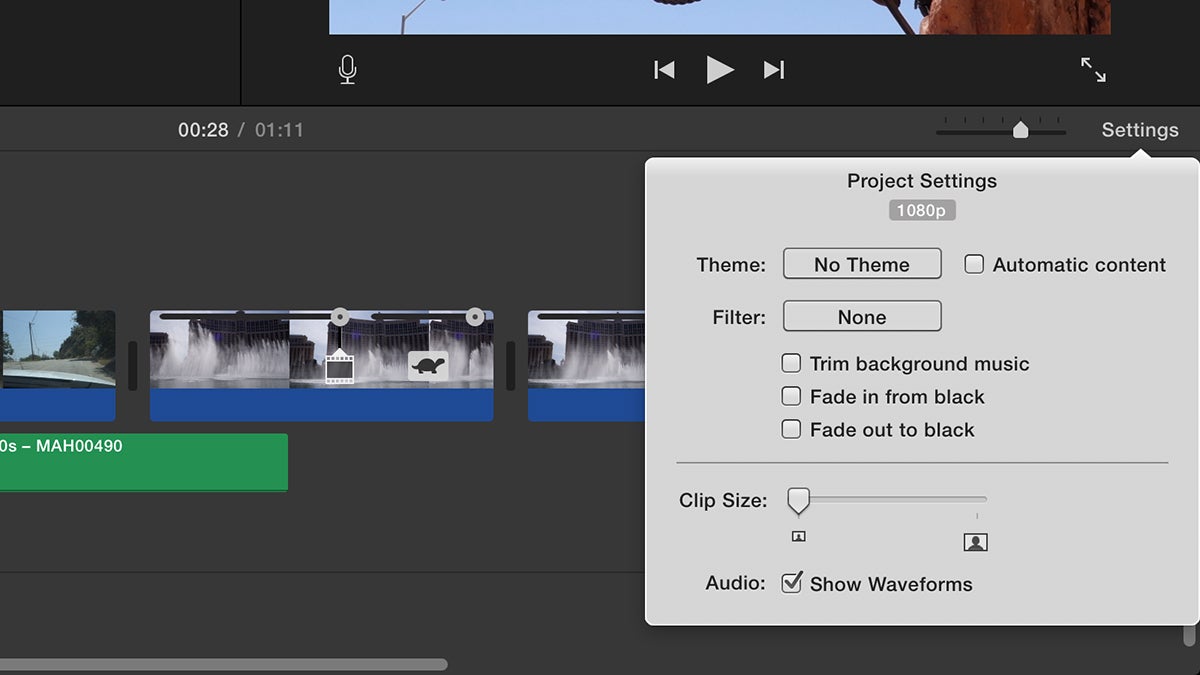Select the partially hidden fountain clip
This screenshot has width=1200, height=675.
[587, 365]
